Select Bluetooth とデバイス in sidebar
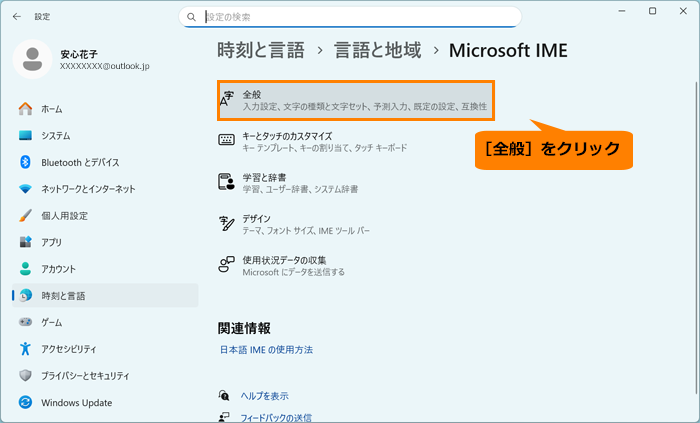Screen dimensions: 700x423 coord(105,162)
